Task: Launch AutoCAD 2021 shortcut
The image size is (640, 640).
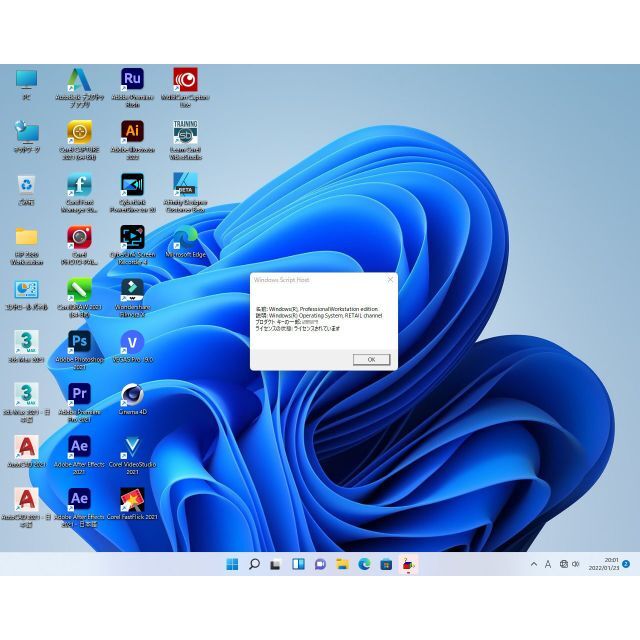Action: point(27,452)
